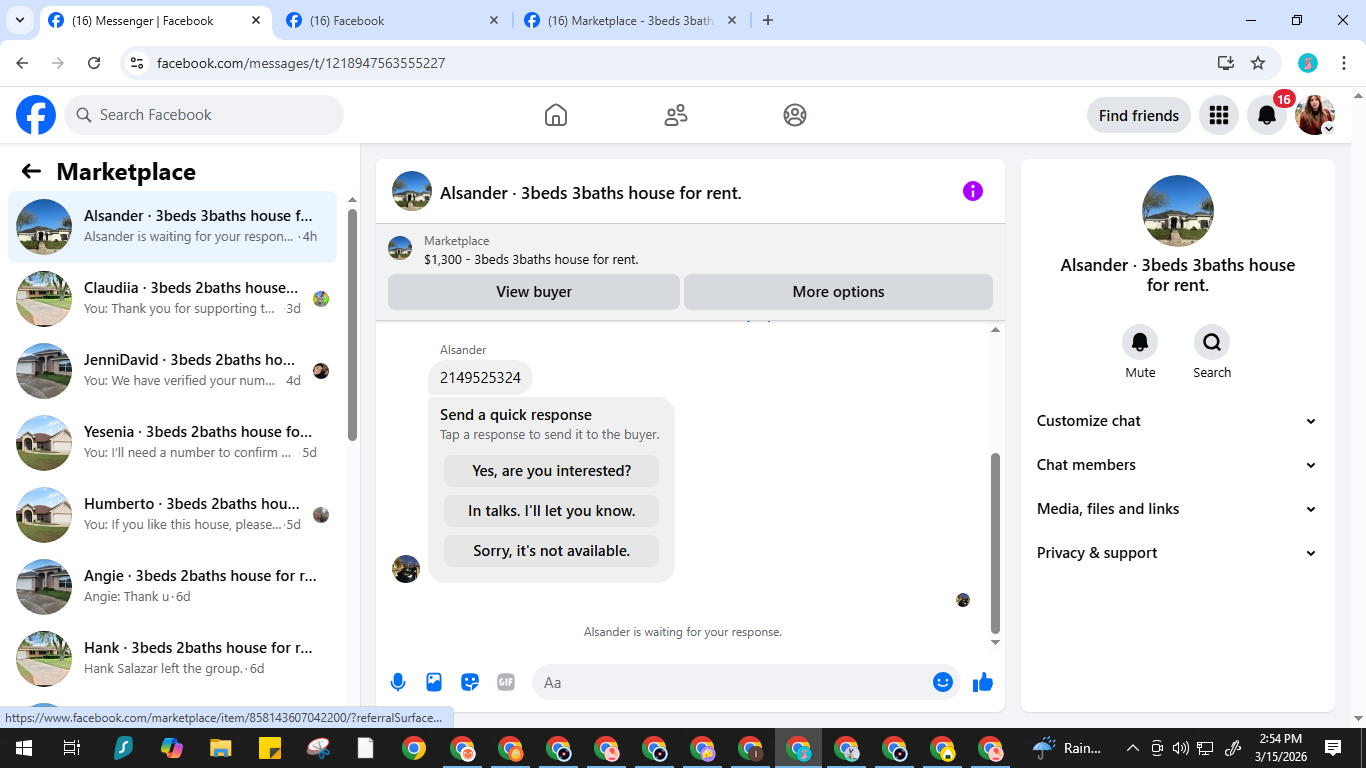This screenshot has height=768, width=1366.
Task: Click the Find friends button
Action: click(1139, 115)
